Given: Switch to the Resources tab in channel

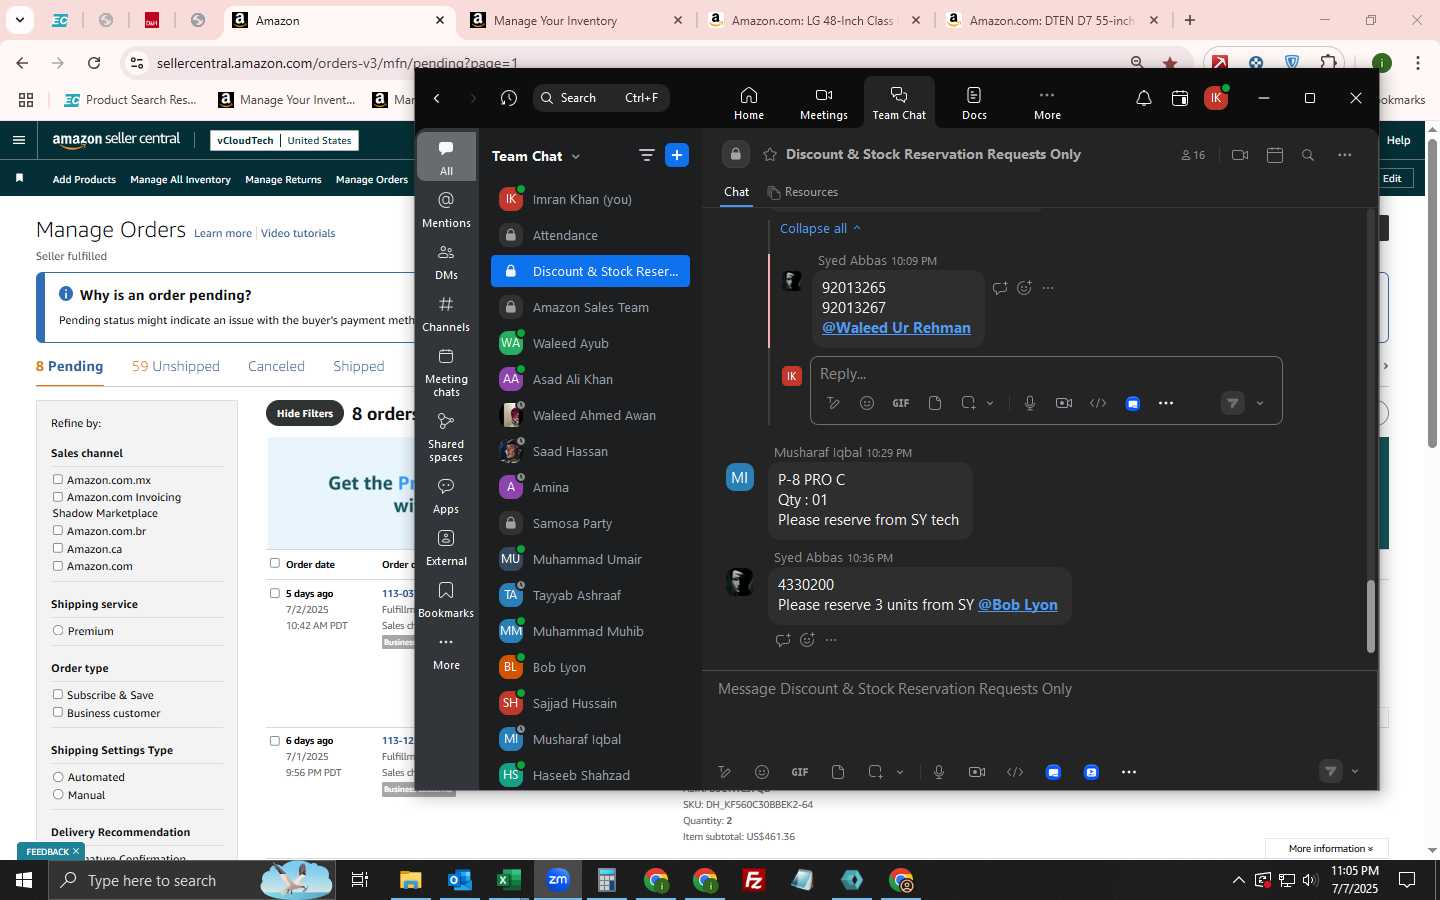Looking at the screenshot, I should [x=802, y=192].
